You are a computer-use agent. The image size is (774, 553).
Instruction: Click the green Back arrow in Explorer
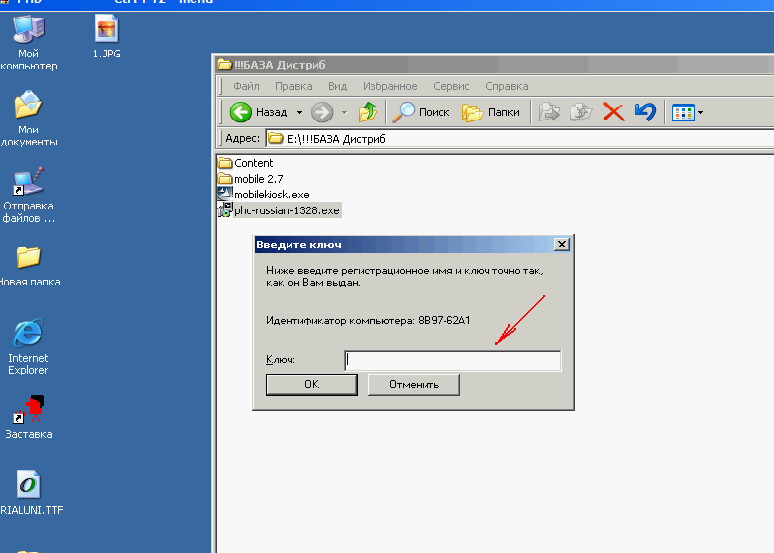[241, 112]
